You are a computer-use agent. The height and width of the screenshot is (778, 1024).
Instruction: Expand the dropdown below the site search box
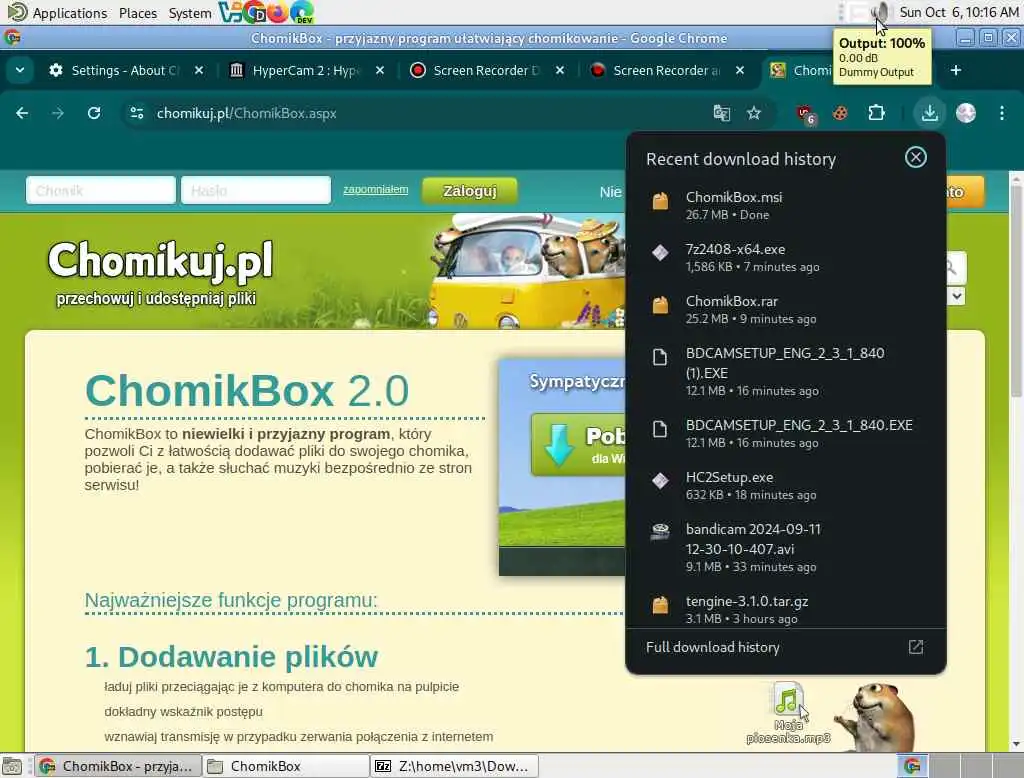(957, 296)
